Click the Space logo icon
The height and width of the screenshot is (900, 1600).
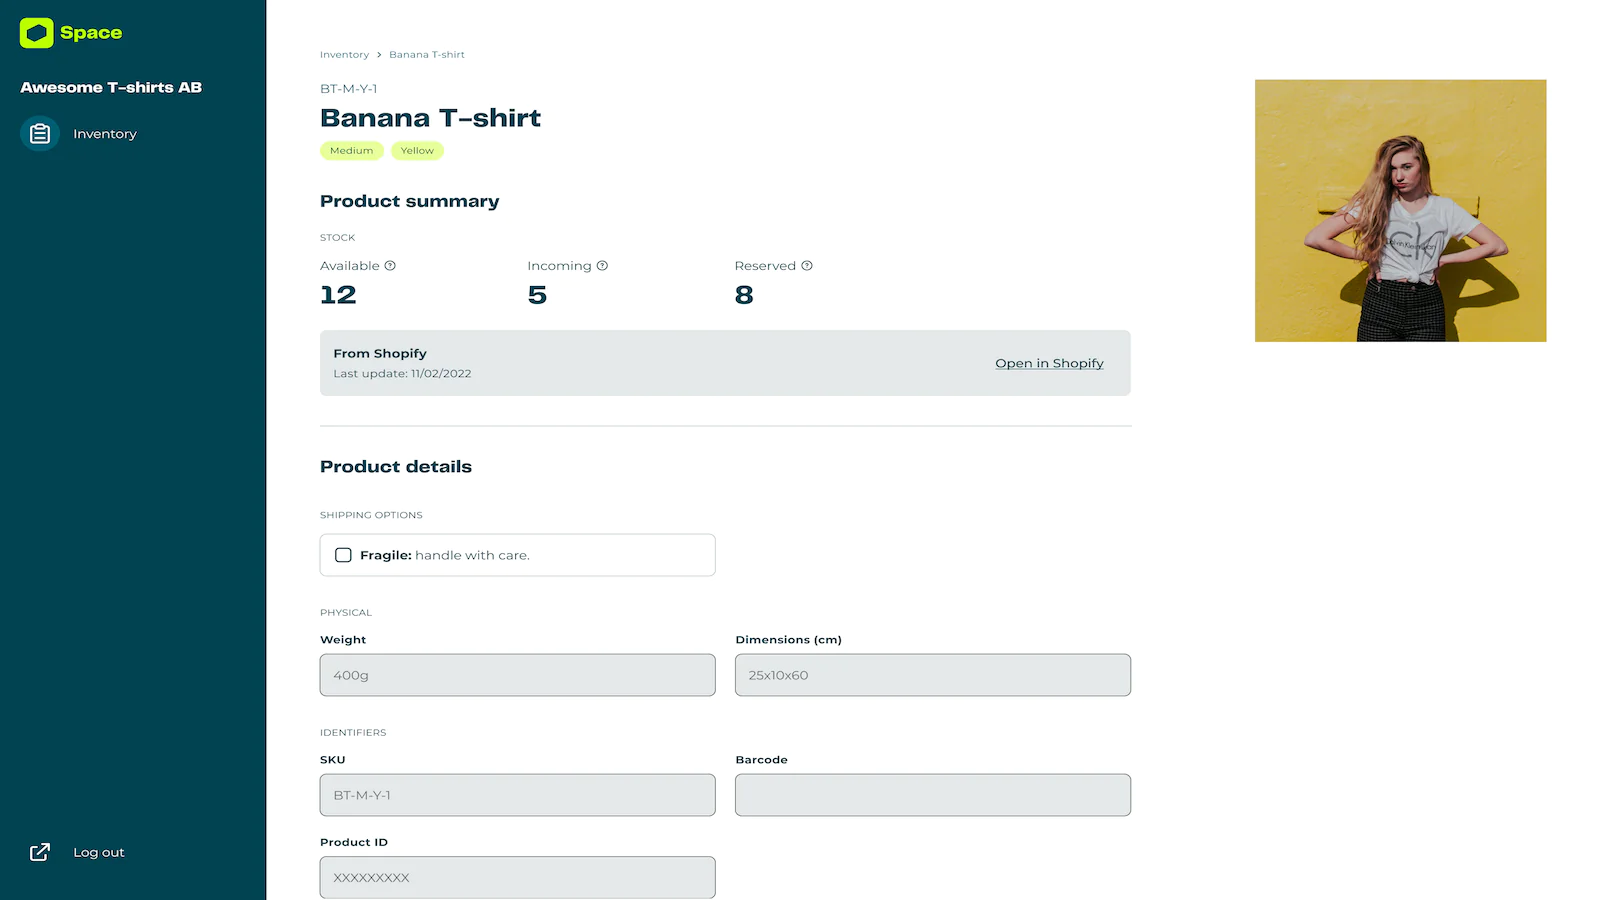point(37,33)
